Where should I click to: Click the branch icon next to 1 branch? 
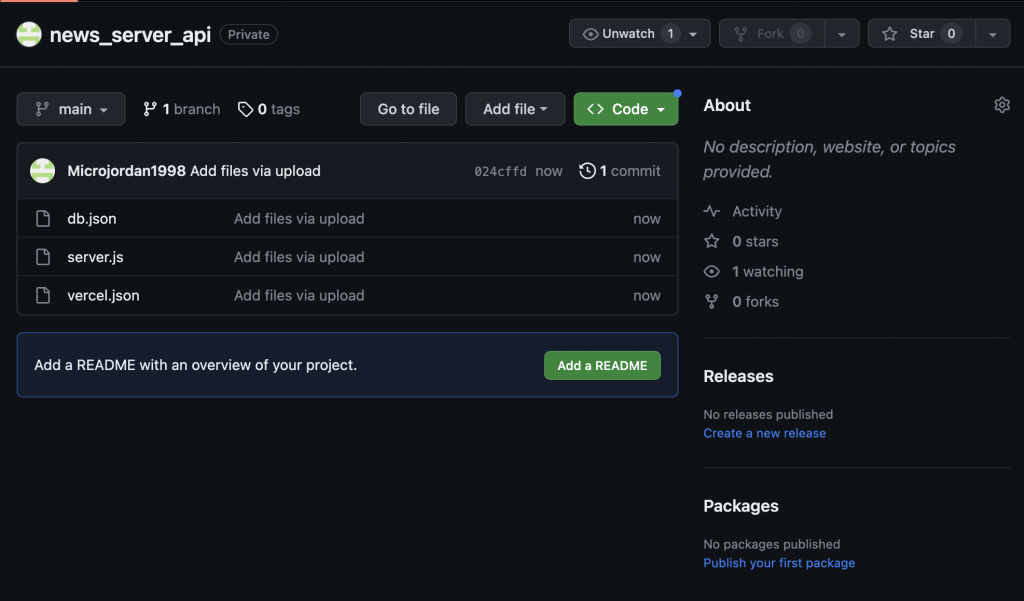point(150,109)
